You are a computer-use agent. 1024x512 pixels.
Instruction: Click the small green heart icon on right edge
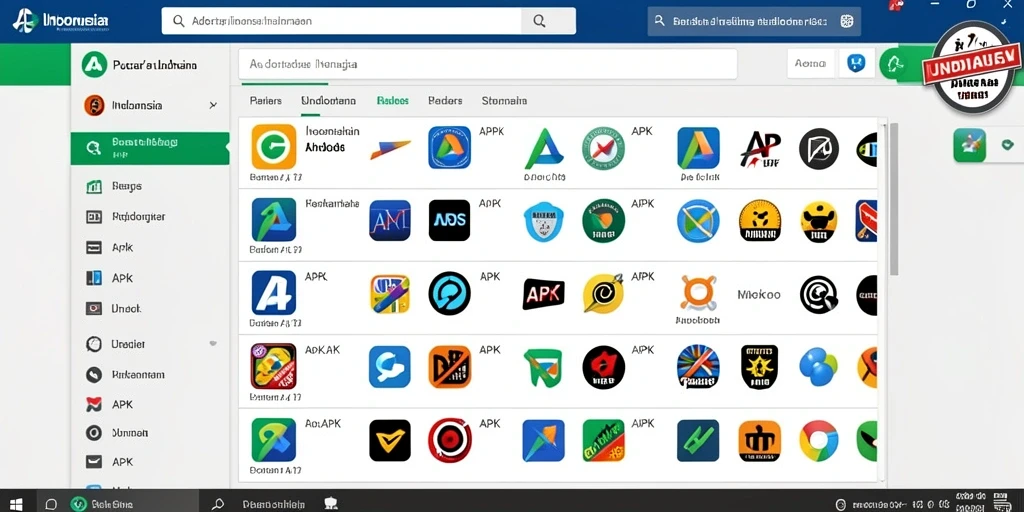tap(1008, 145)
